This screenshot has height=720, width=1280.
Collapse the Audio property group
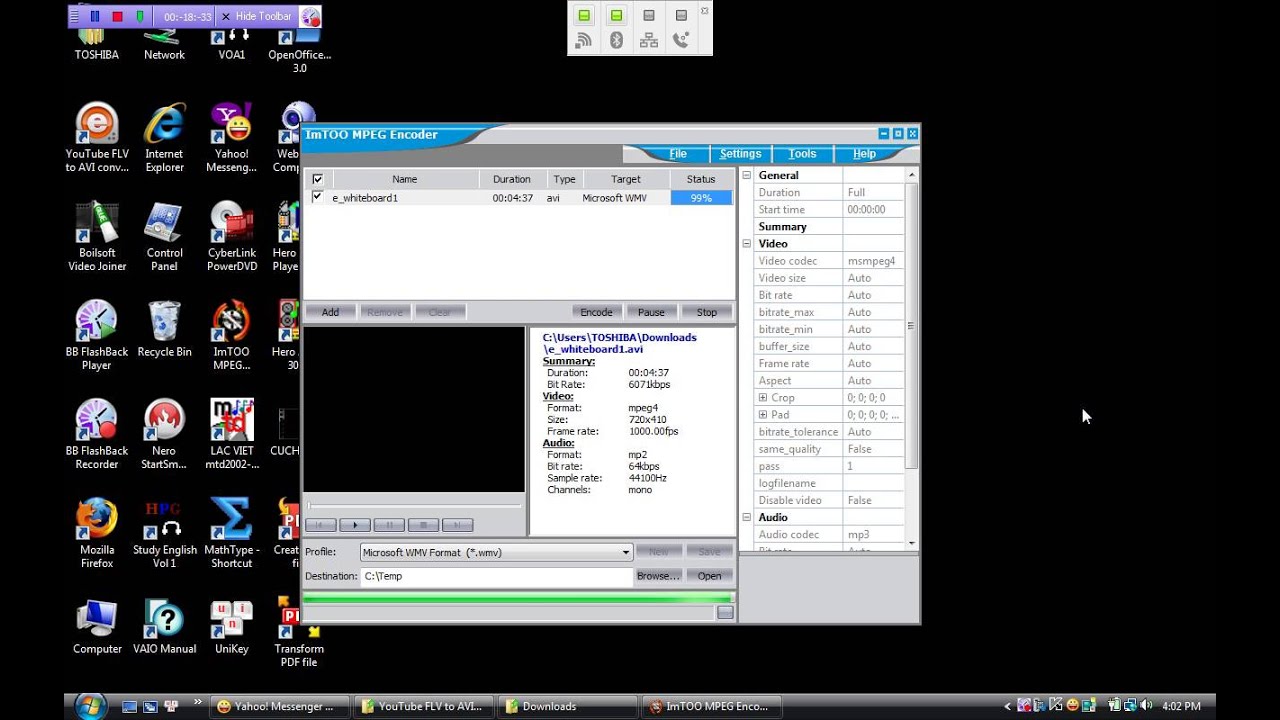pyautogui.click(x=746, y=517)
